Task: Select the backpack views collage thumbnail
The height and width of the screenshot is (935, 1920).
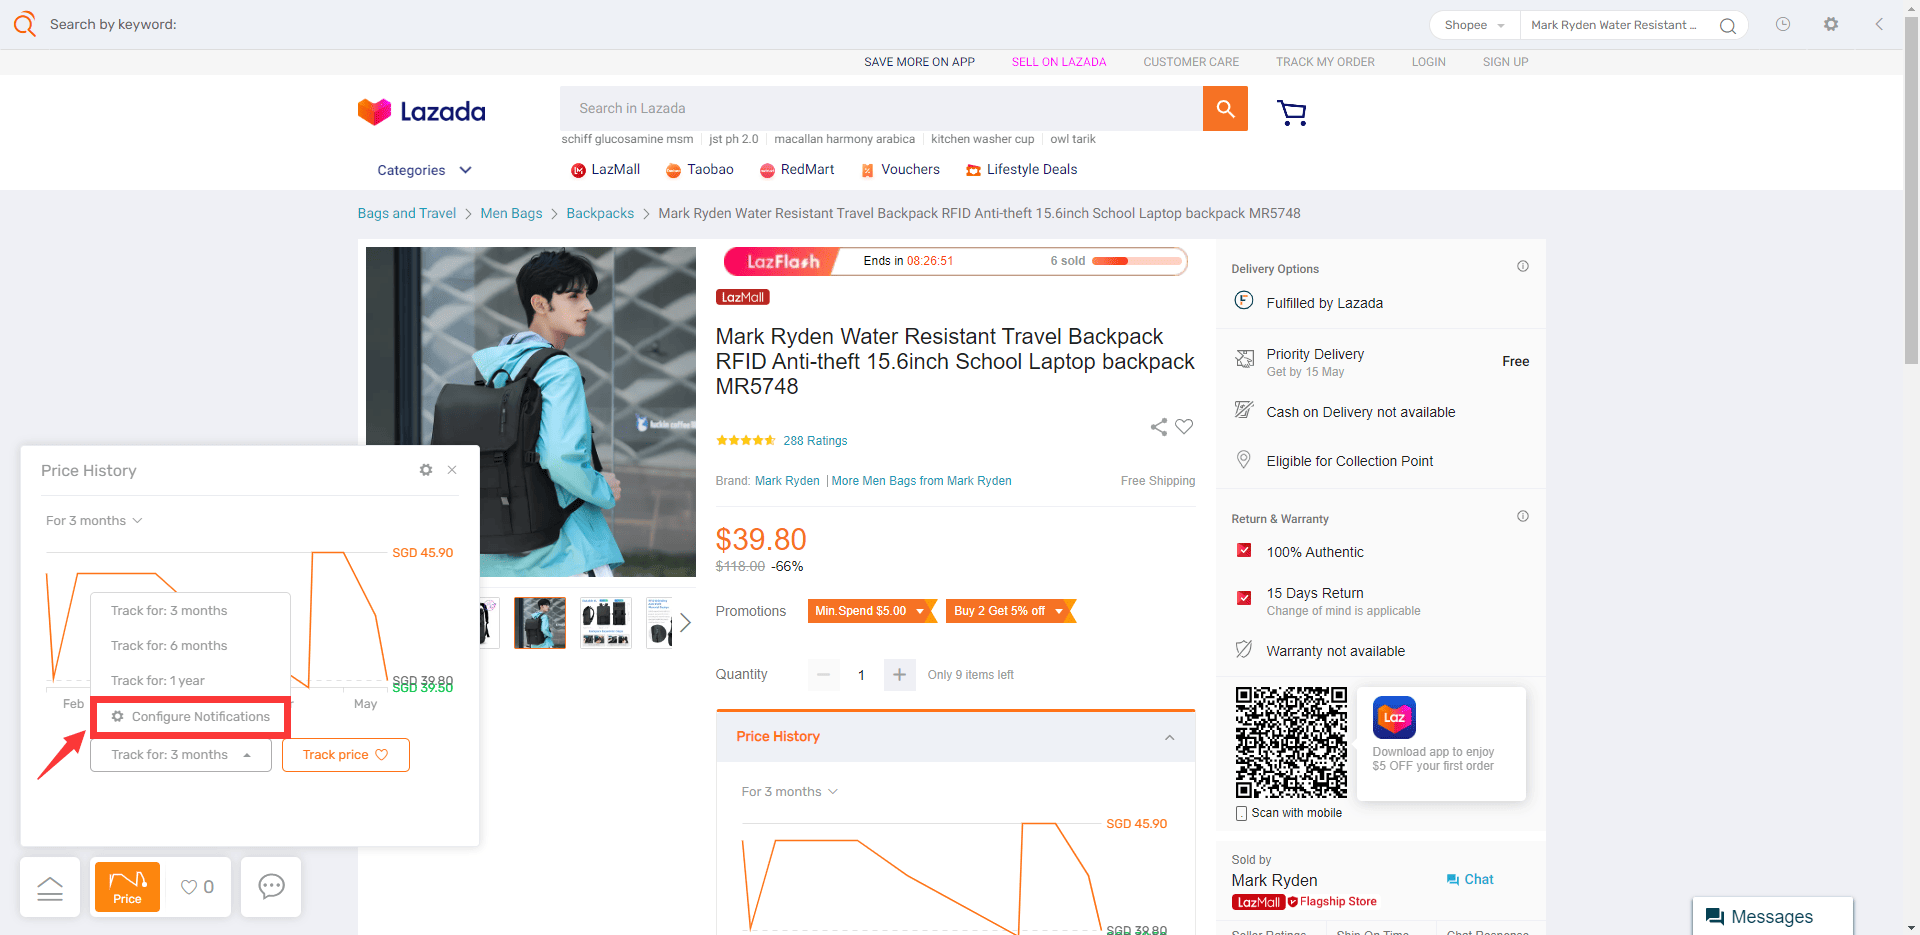Action: tap(606, 622)
